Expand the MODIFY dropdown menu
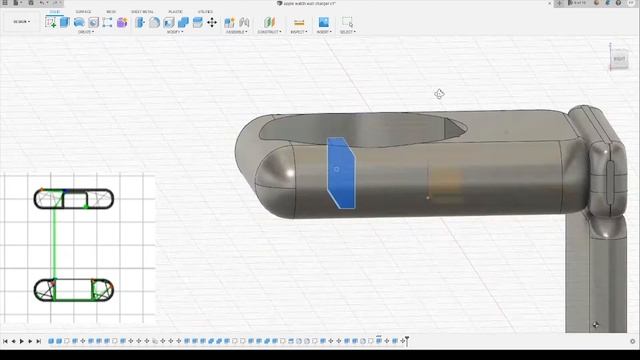Viewport: 640px width, 360px height. tap(175, 32)
